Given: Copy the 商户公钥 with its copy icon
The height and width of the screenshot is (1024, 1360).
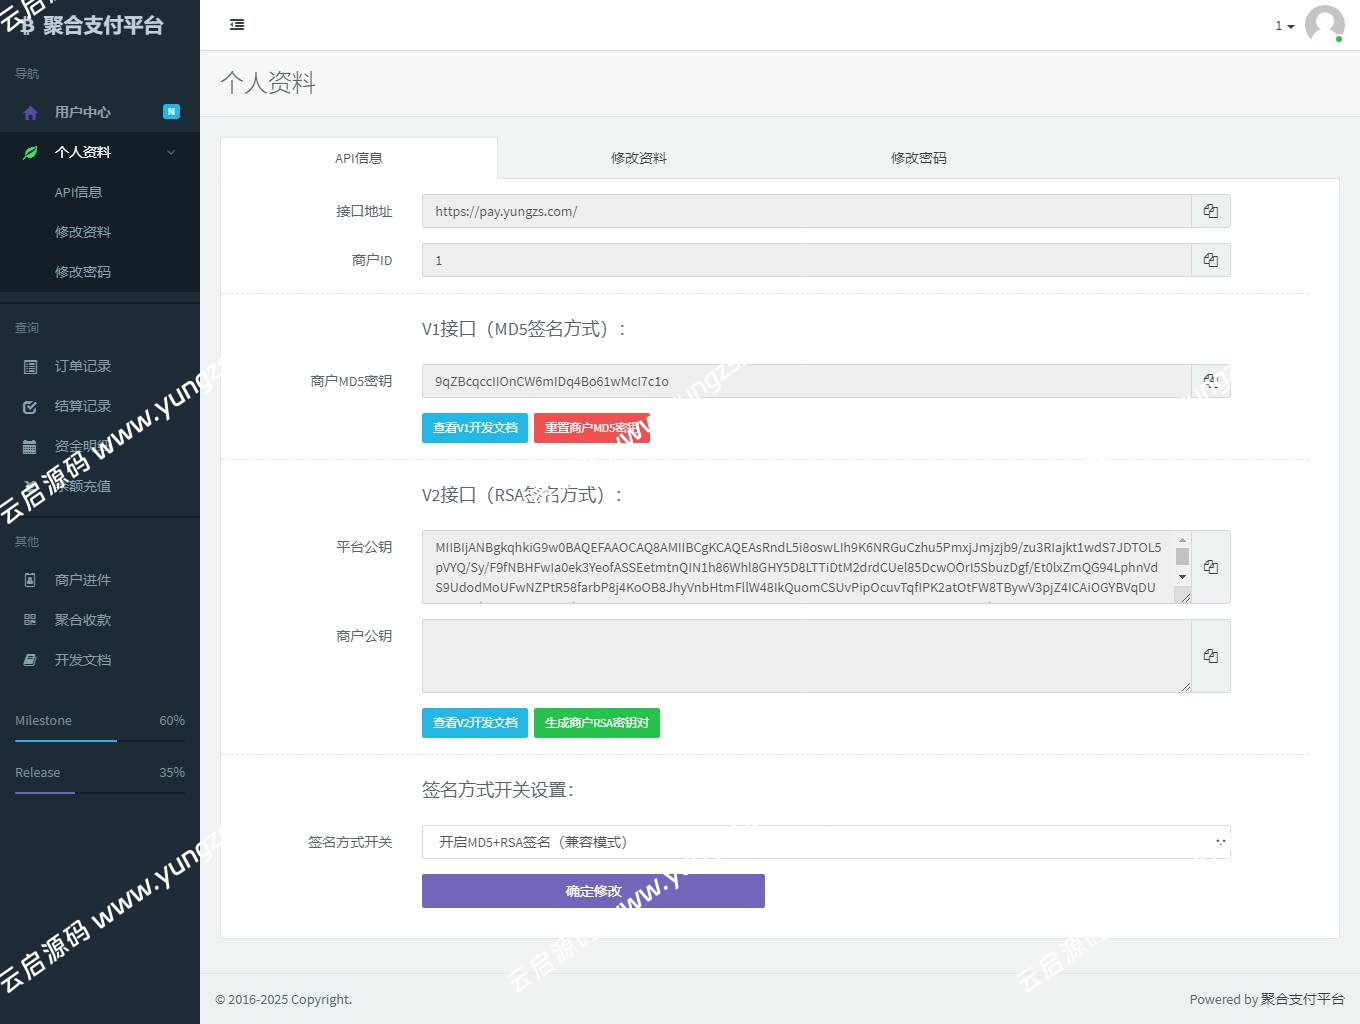Looking at the screenshot, I should 1210,656.
